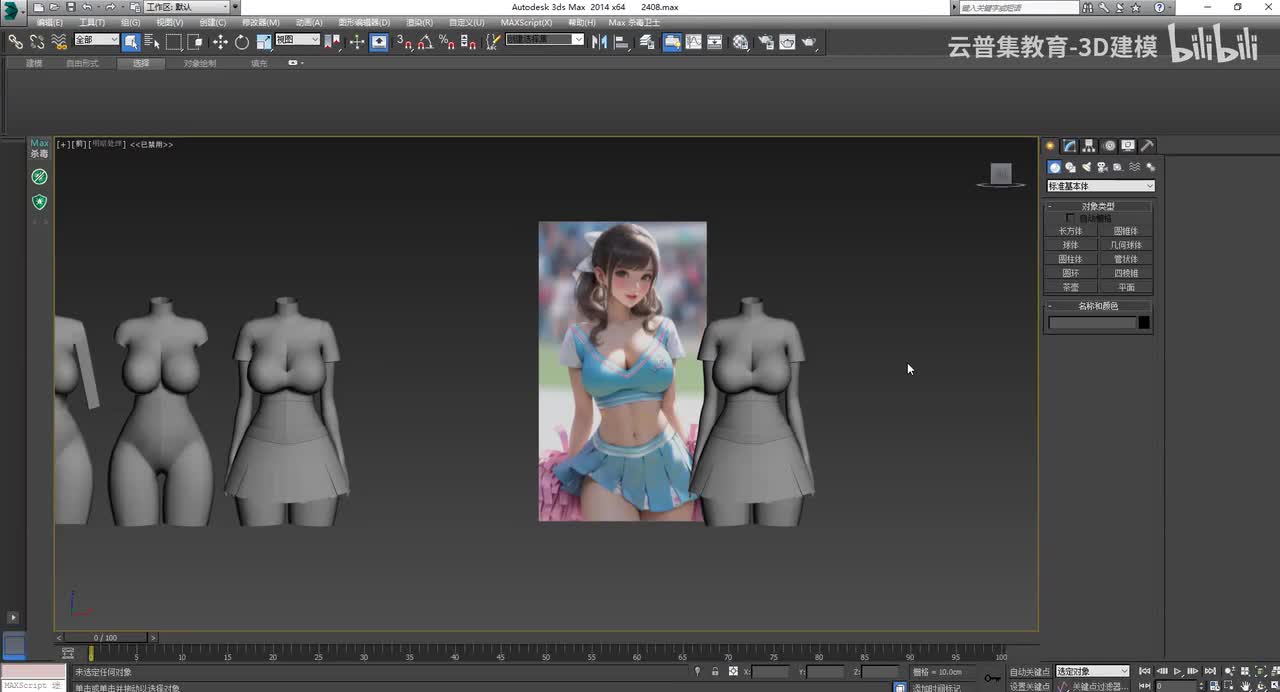The image size is (1280, 692).
Task: Select the Move transform tool
Action: pos(220,42)
